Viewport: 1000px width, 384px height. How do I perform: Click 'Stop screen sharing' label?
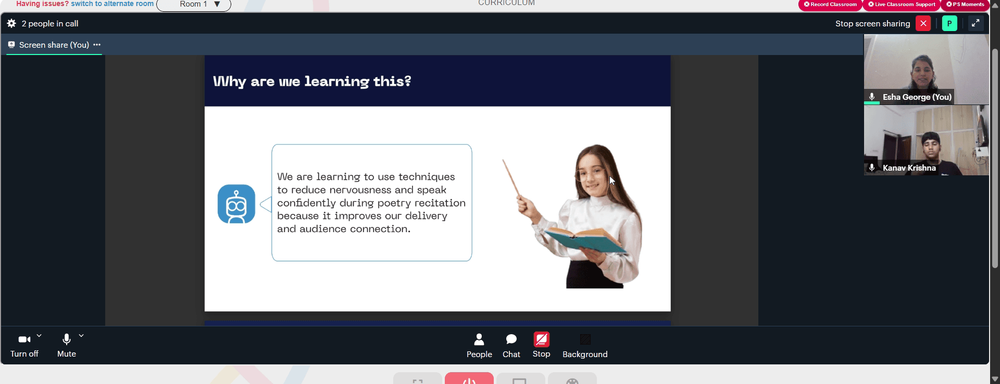pos(872,24)
